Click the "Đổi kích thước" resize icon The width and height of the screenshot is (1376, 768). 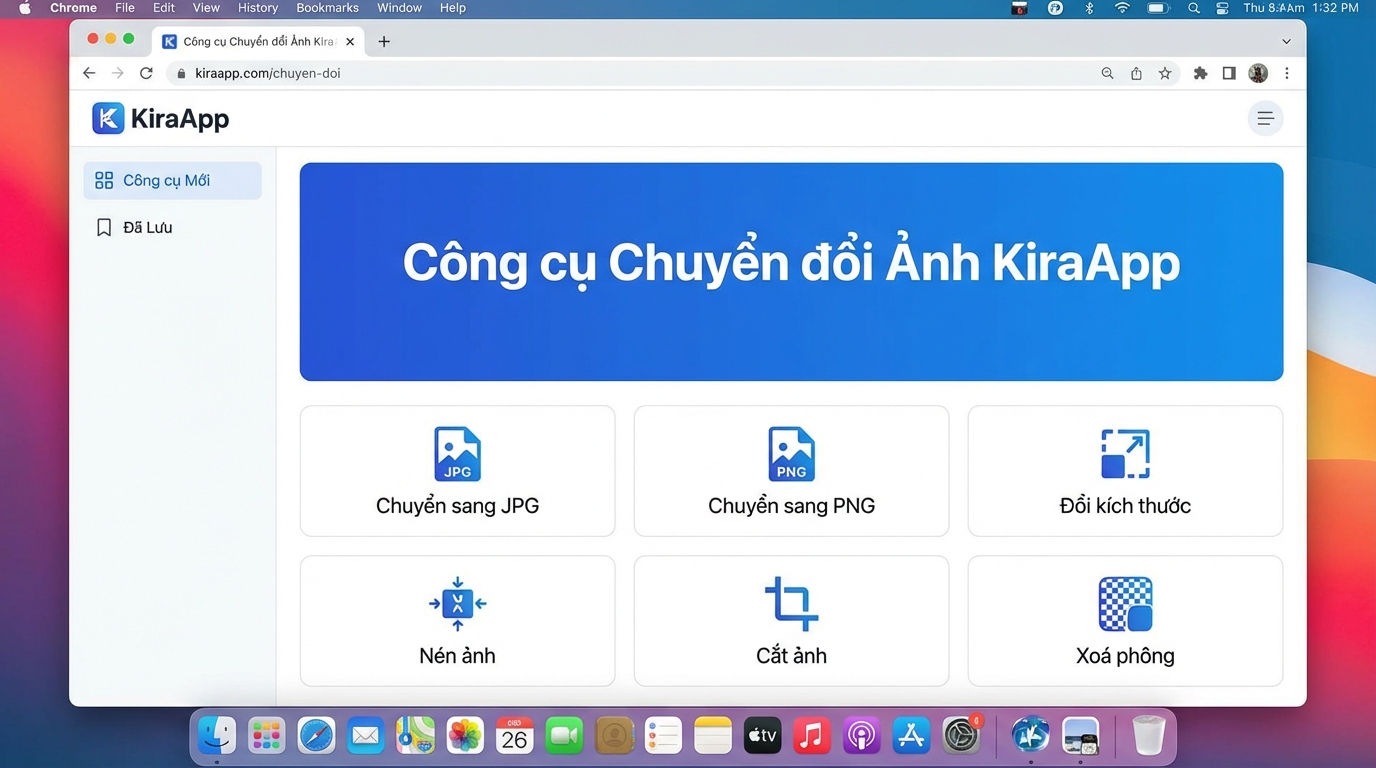click(1124, 453)
